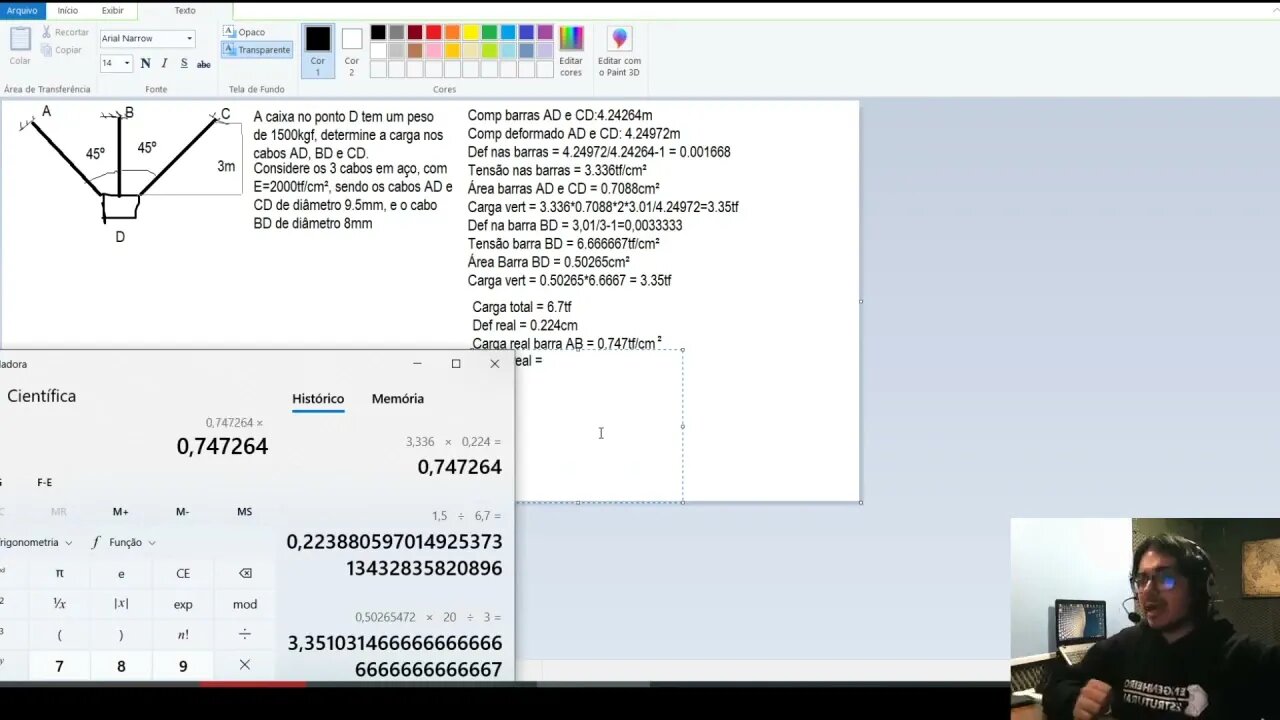
Task: Click the e constant key
Action: (x=121, y=573)
